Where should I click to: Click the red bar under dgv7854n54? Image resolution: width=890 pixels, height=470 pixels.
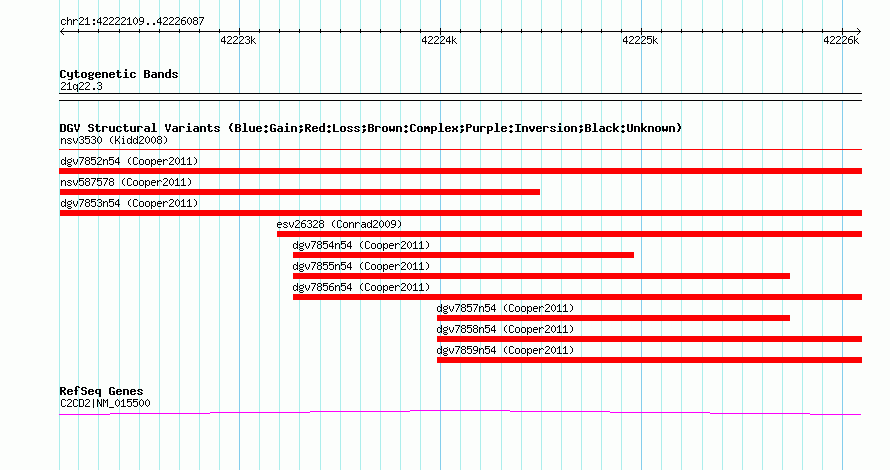(x=463, y=255)
